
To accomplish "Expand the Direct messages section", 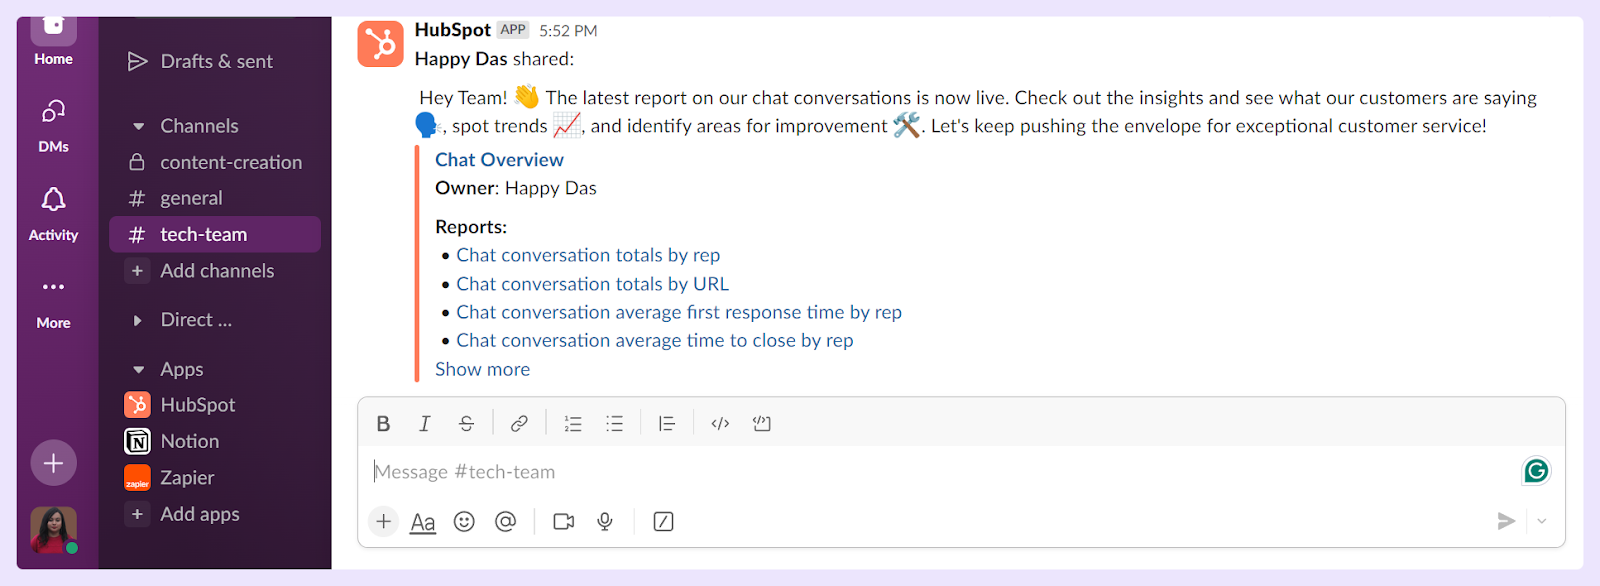I will coord(138,320).
